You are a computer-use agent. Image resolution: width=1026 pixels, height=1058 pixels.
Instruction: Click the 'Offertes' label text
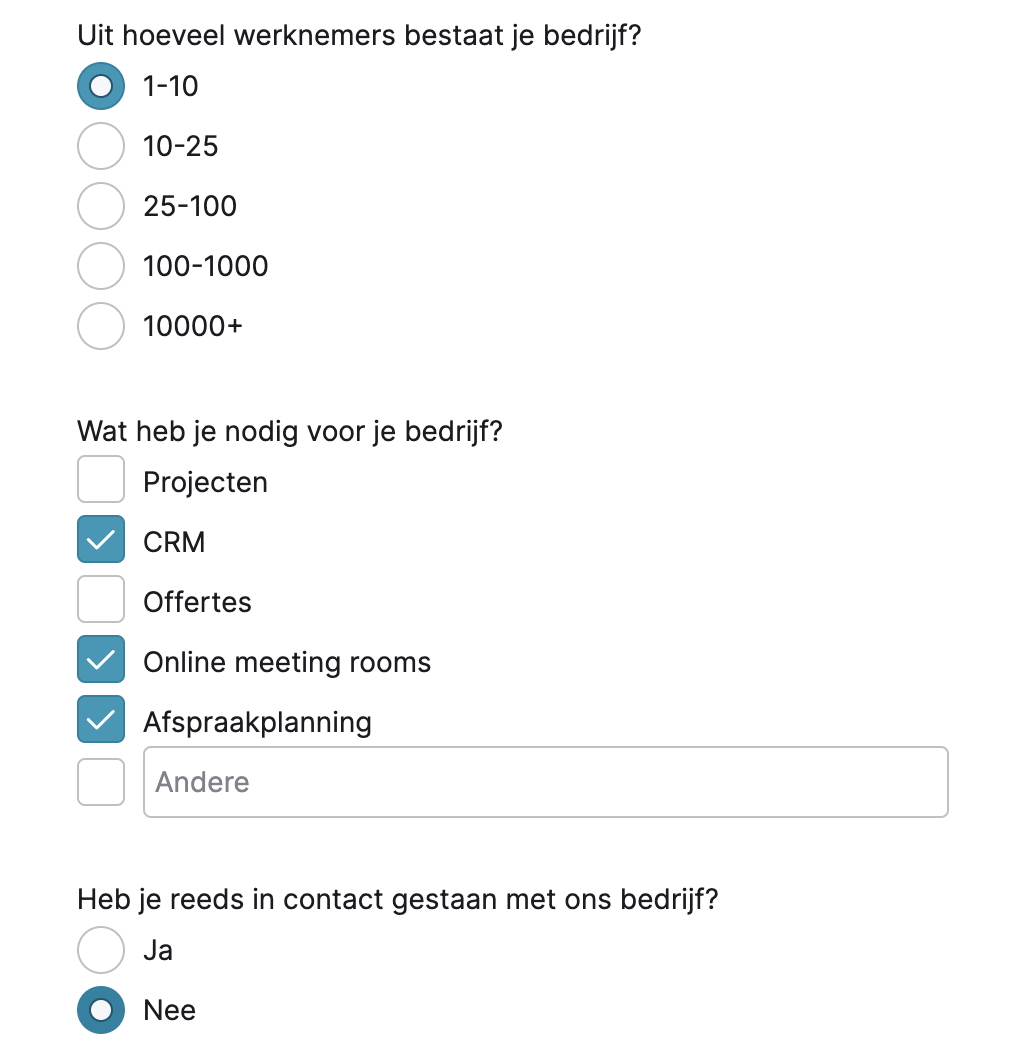click(197, 603)
